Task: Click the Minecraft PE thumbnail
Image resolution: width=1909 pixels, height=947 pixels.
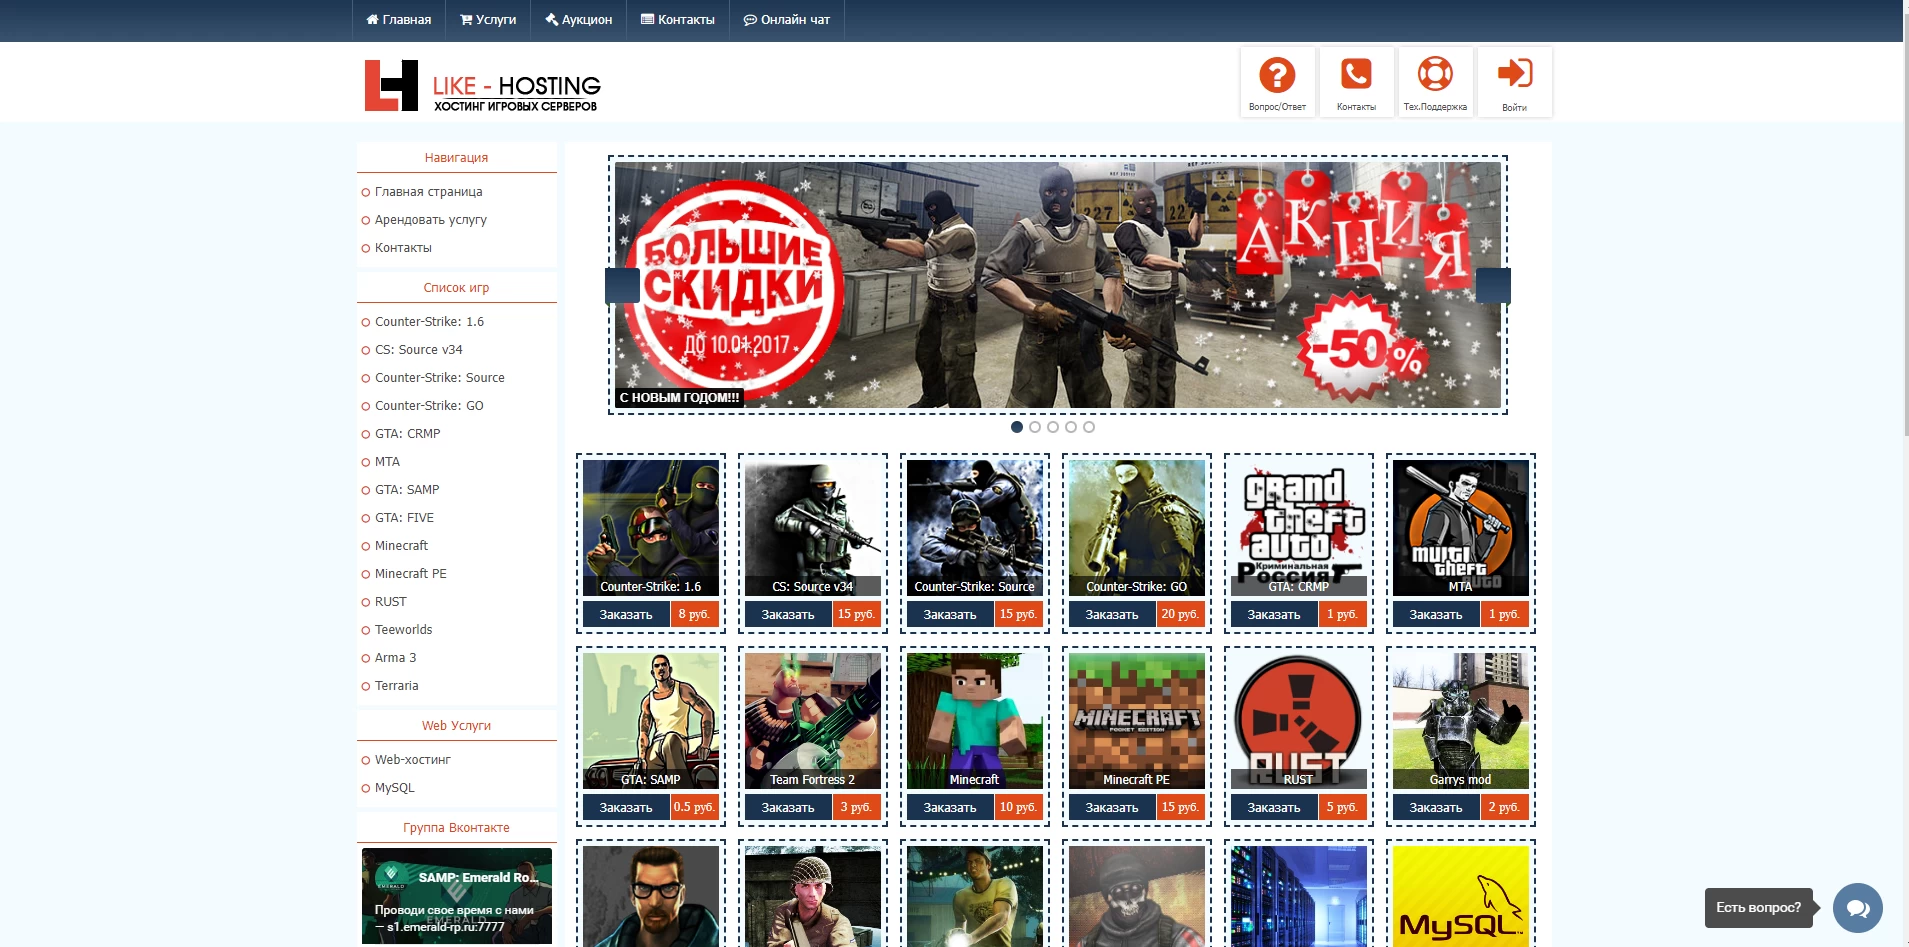Action: coord(1137,721)
